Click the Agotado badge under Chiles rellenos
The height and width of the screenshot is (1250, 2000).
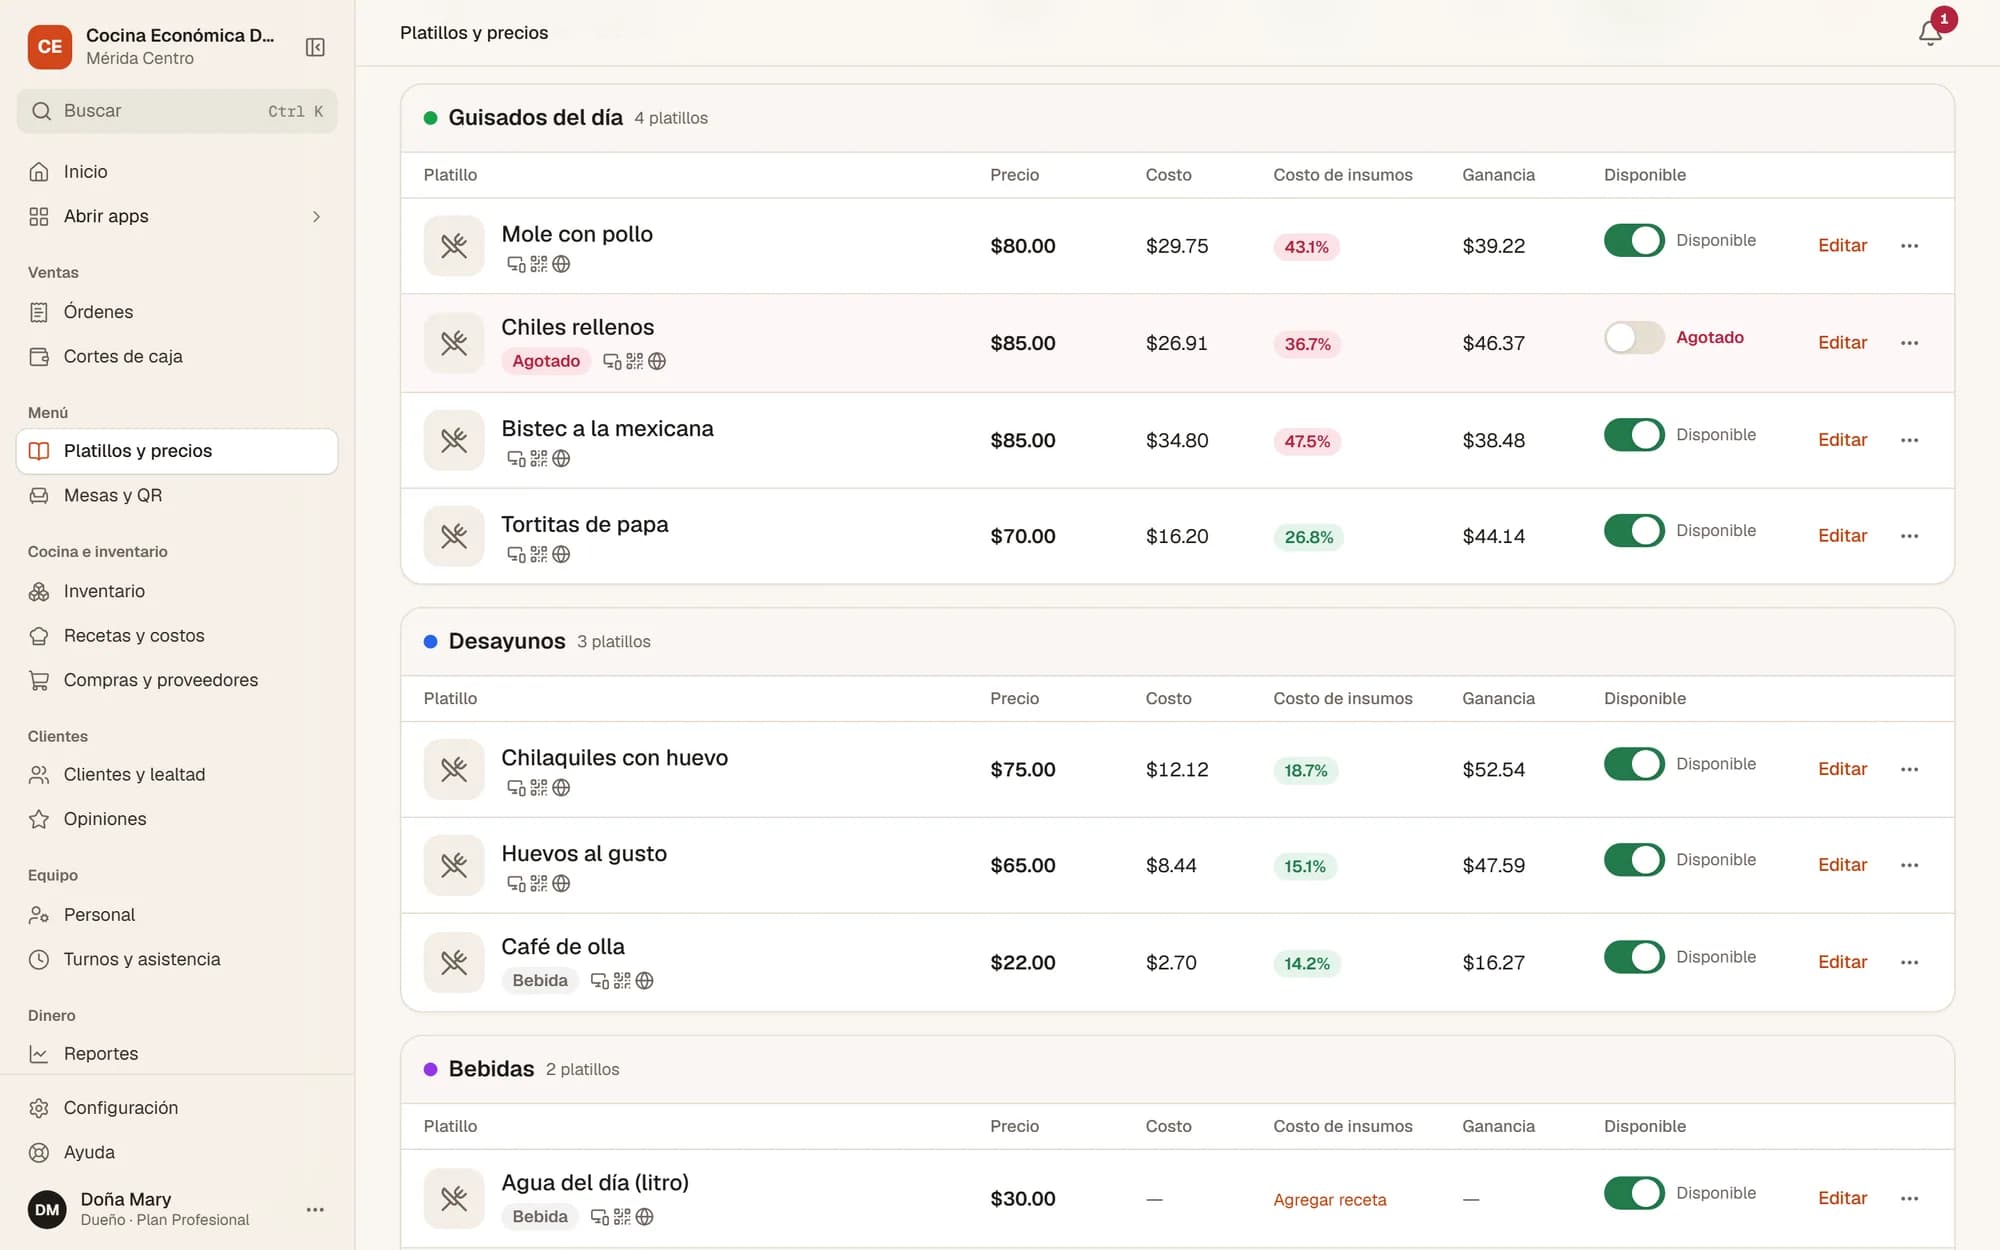[x=546, y=361]
